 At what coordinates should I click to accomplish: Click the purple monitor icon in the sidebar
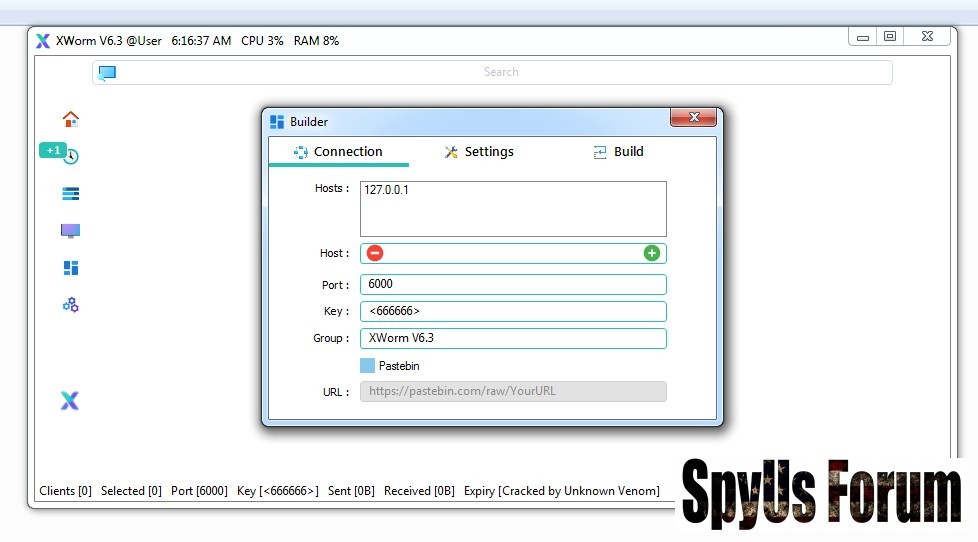coord(70,231)
